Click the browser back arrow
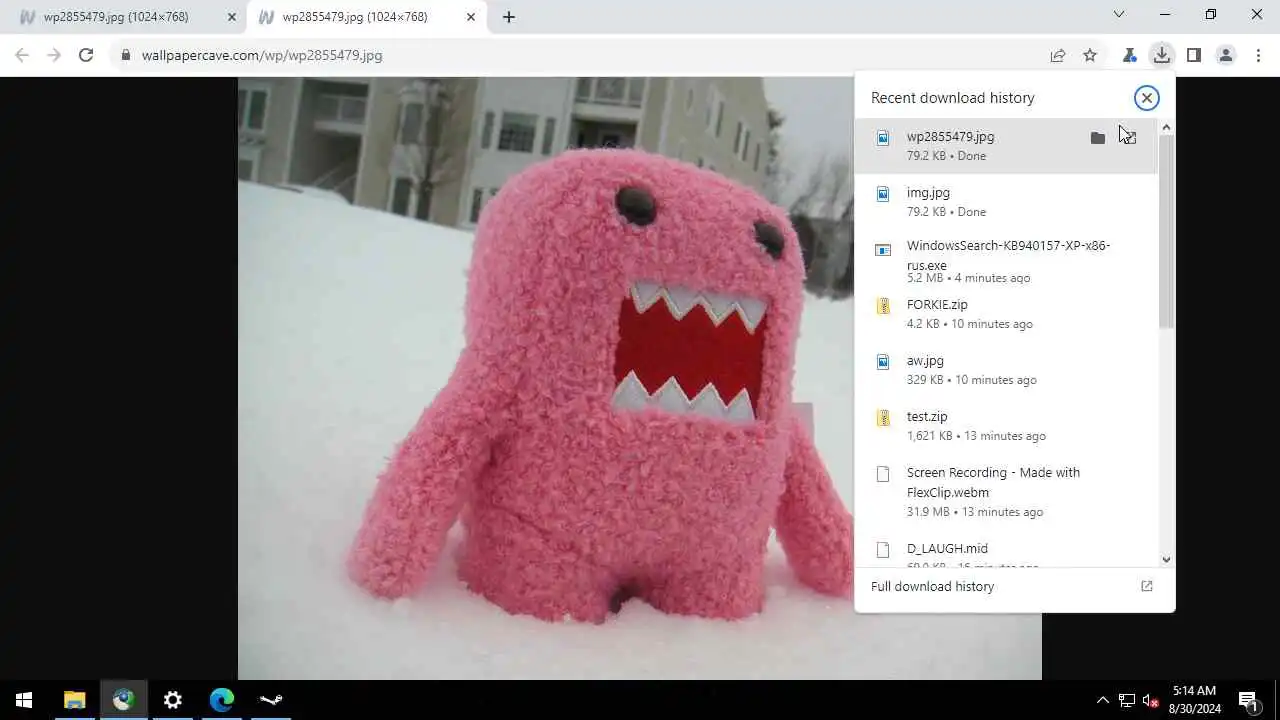The height and width of the screenshot is (720, 1280). 22,56
